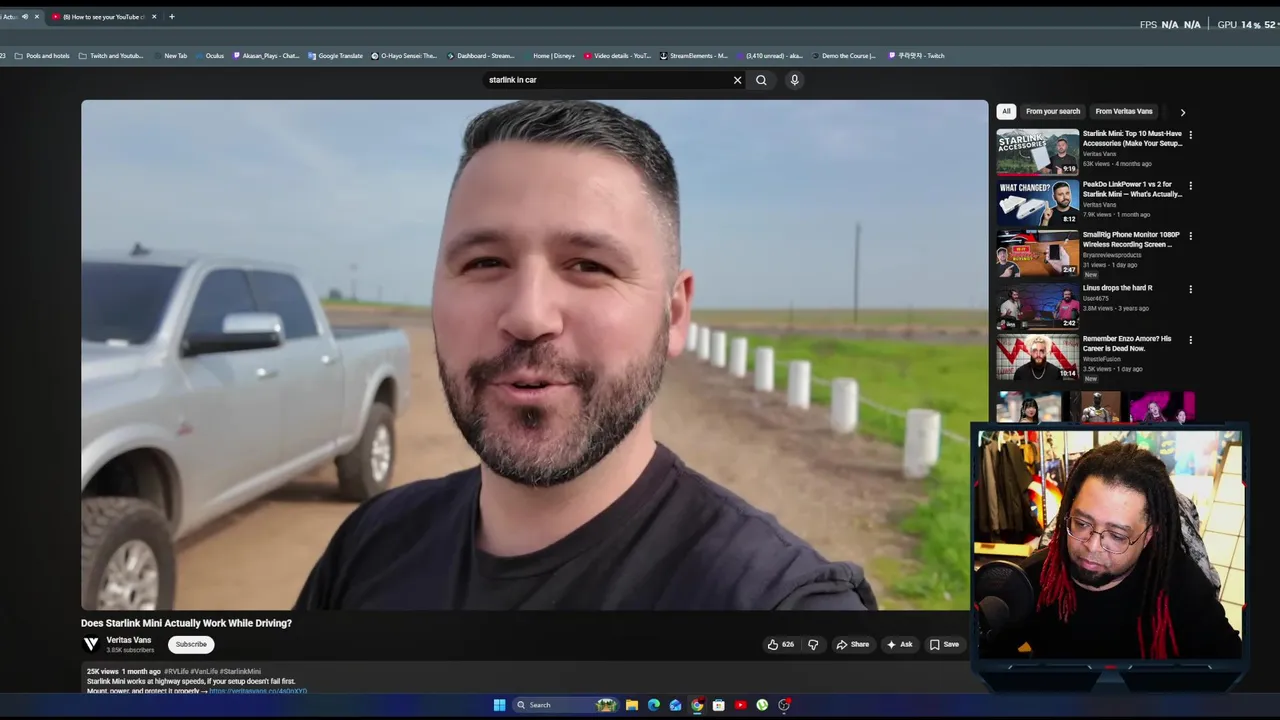Open Linus drops the hard R thumbnail
The image size is (1280, 720).
(x=1037, y=306)
